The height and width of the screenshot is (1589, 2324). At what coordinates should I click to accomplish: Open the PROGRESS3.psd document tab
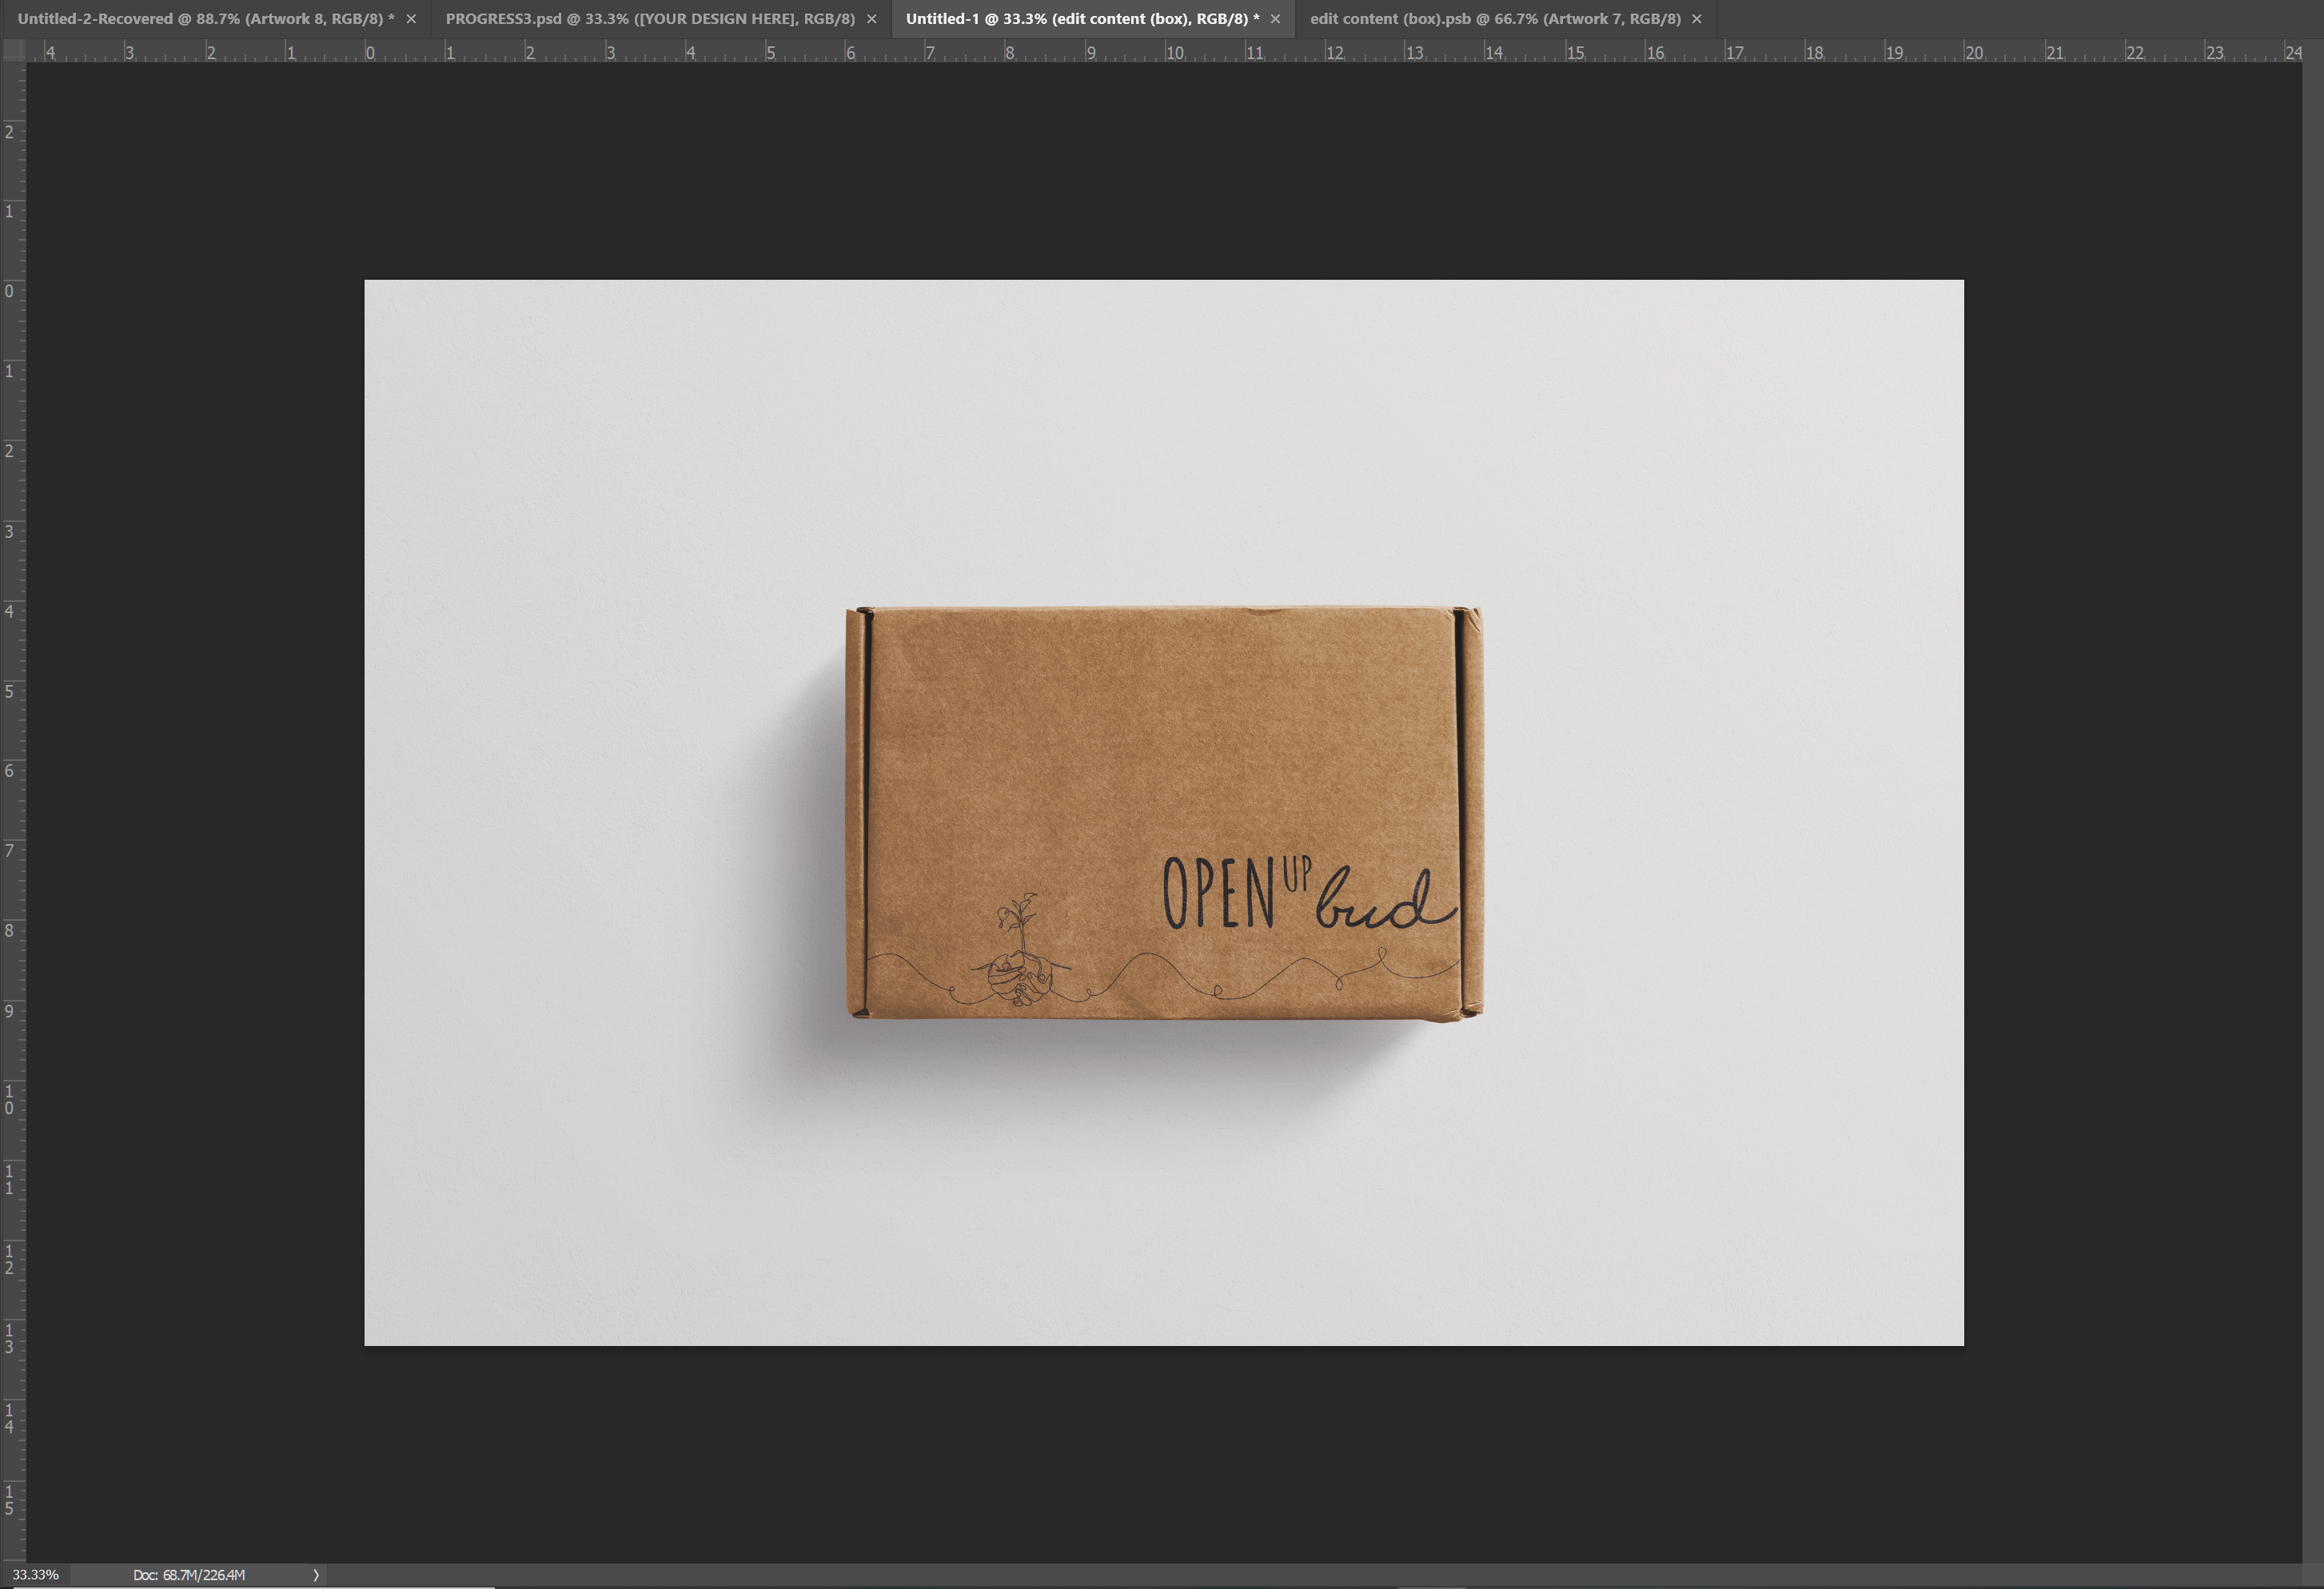pos(650,19)
